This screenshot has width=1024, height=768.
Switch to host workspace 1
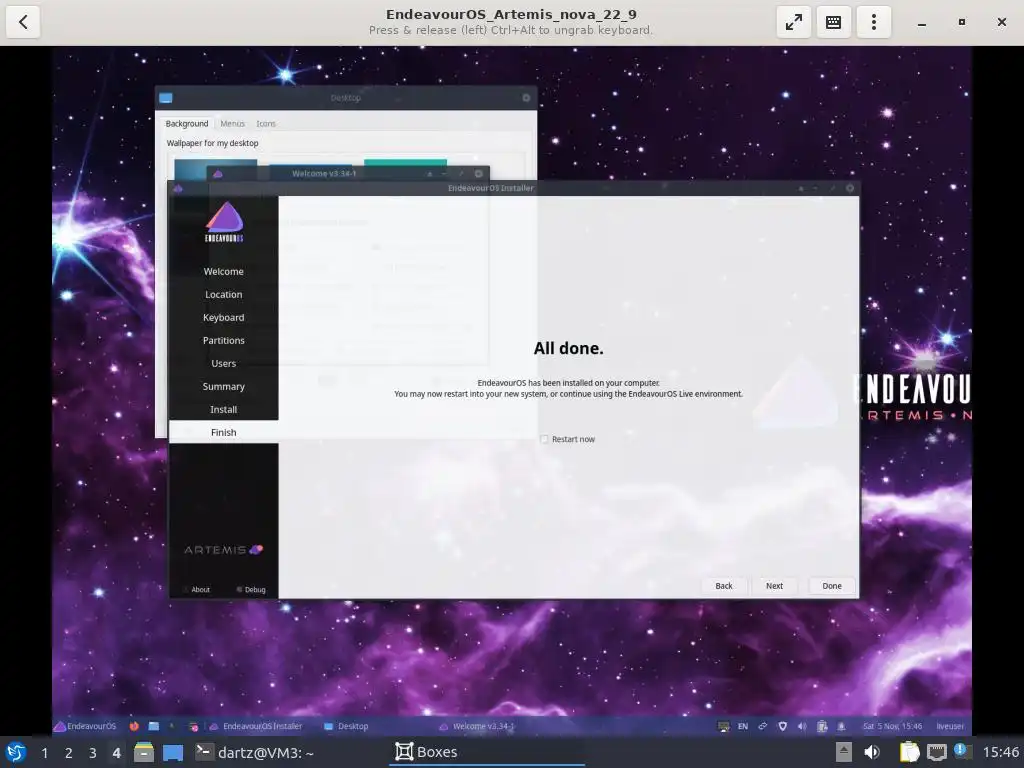(44, 753)
